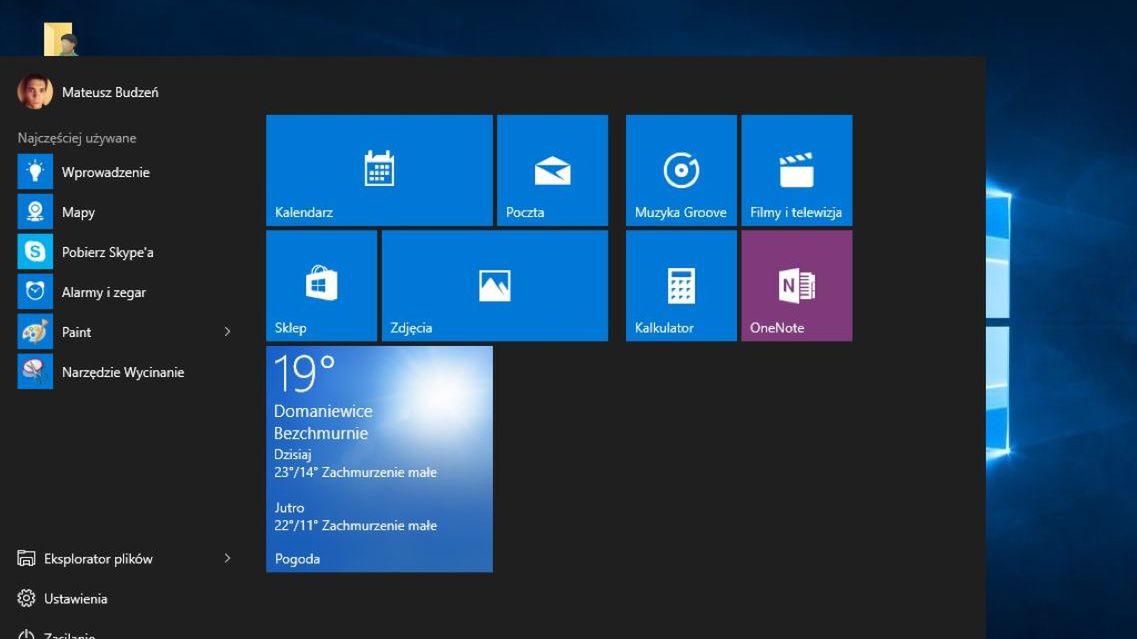Click the Zasilanie power icon
Screen dimensions: 1137x639
[x=26, y=635]
